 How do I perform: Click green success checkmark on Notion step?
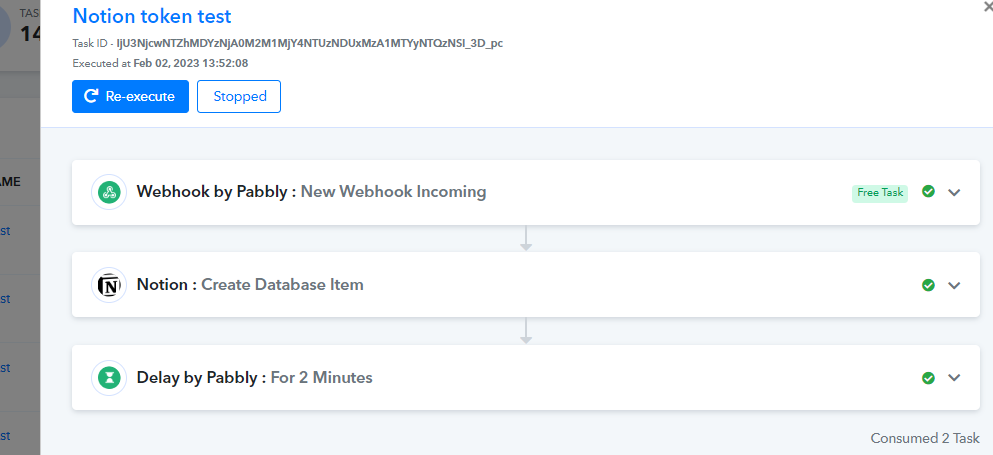tap(928, 285)
